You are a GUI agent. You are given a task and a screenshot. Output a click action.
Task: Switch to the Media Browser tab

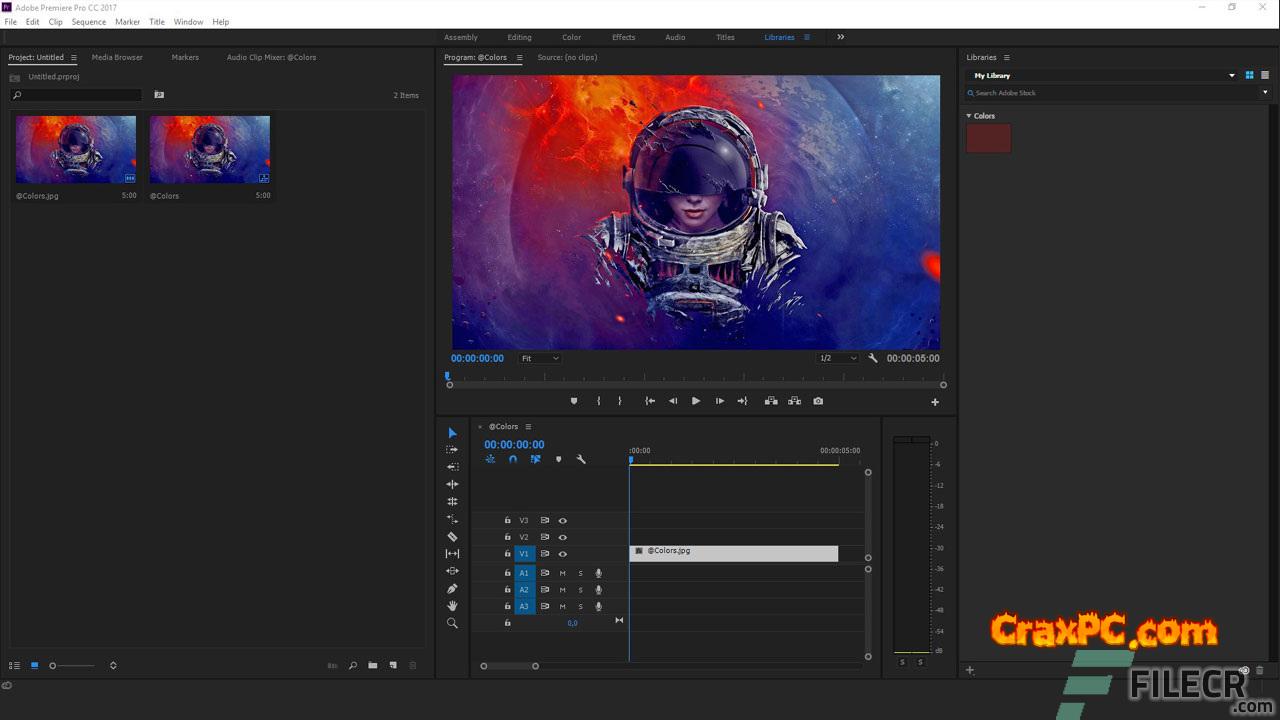pos(117,57)
